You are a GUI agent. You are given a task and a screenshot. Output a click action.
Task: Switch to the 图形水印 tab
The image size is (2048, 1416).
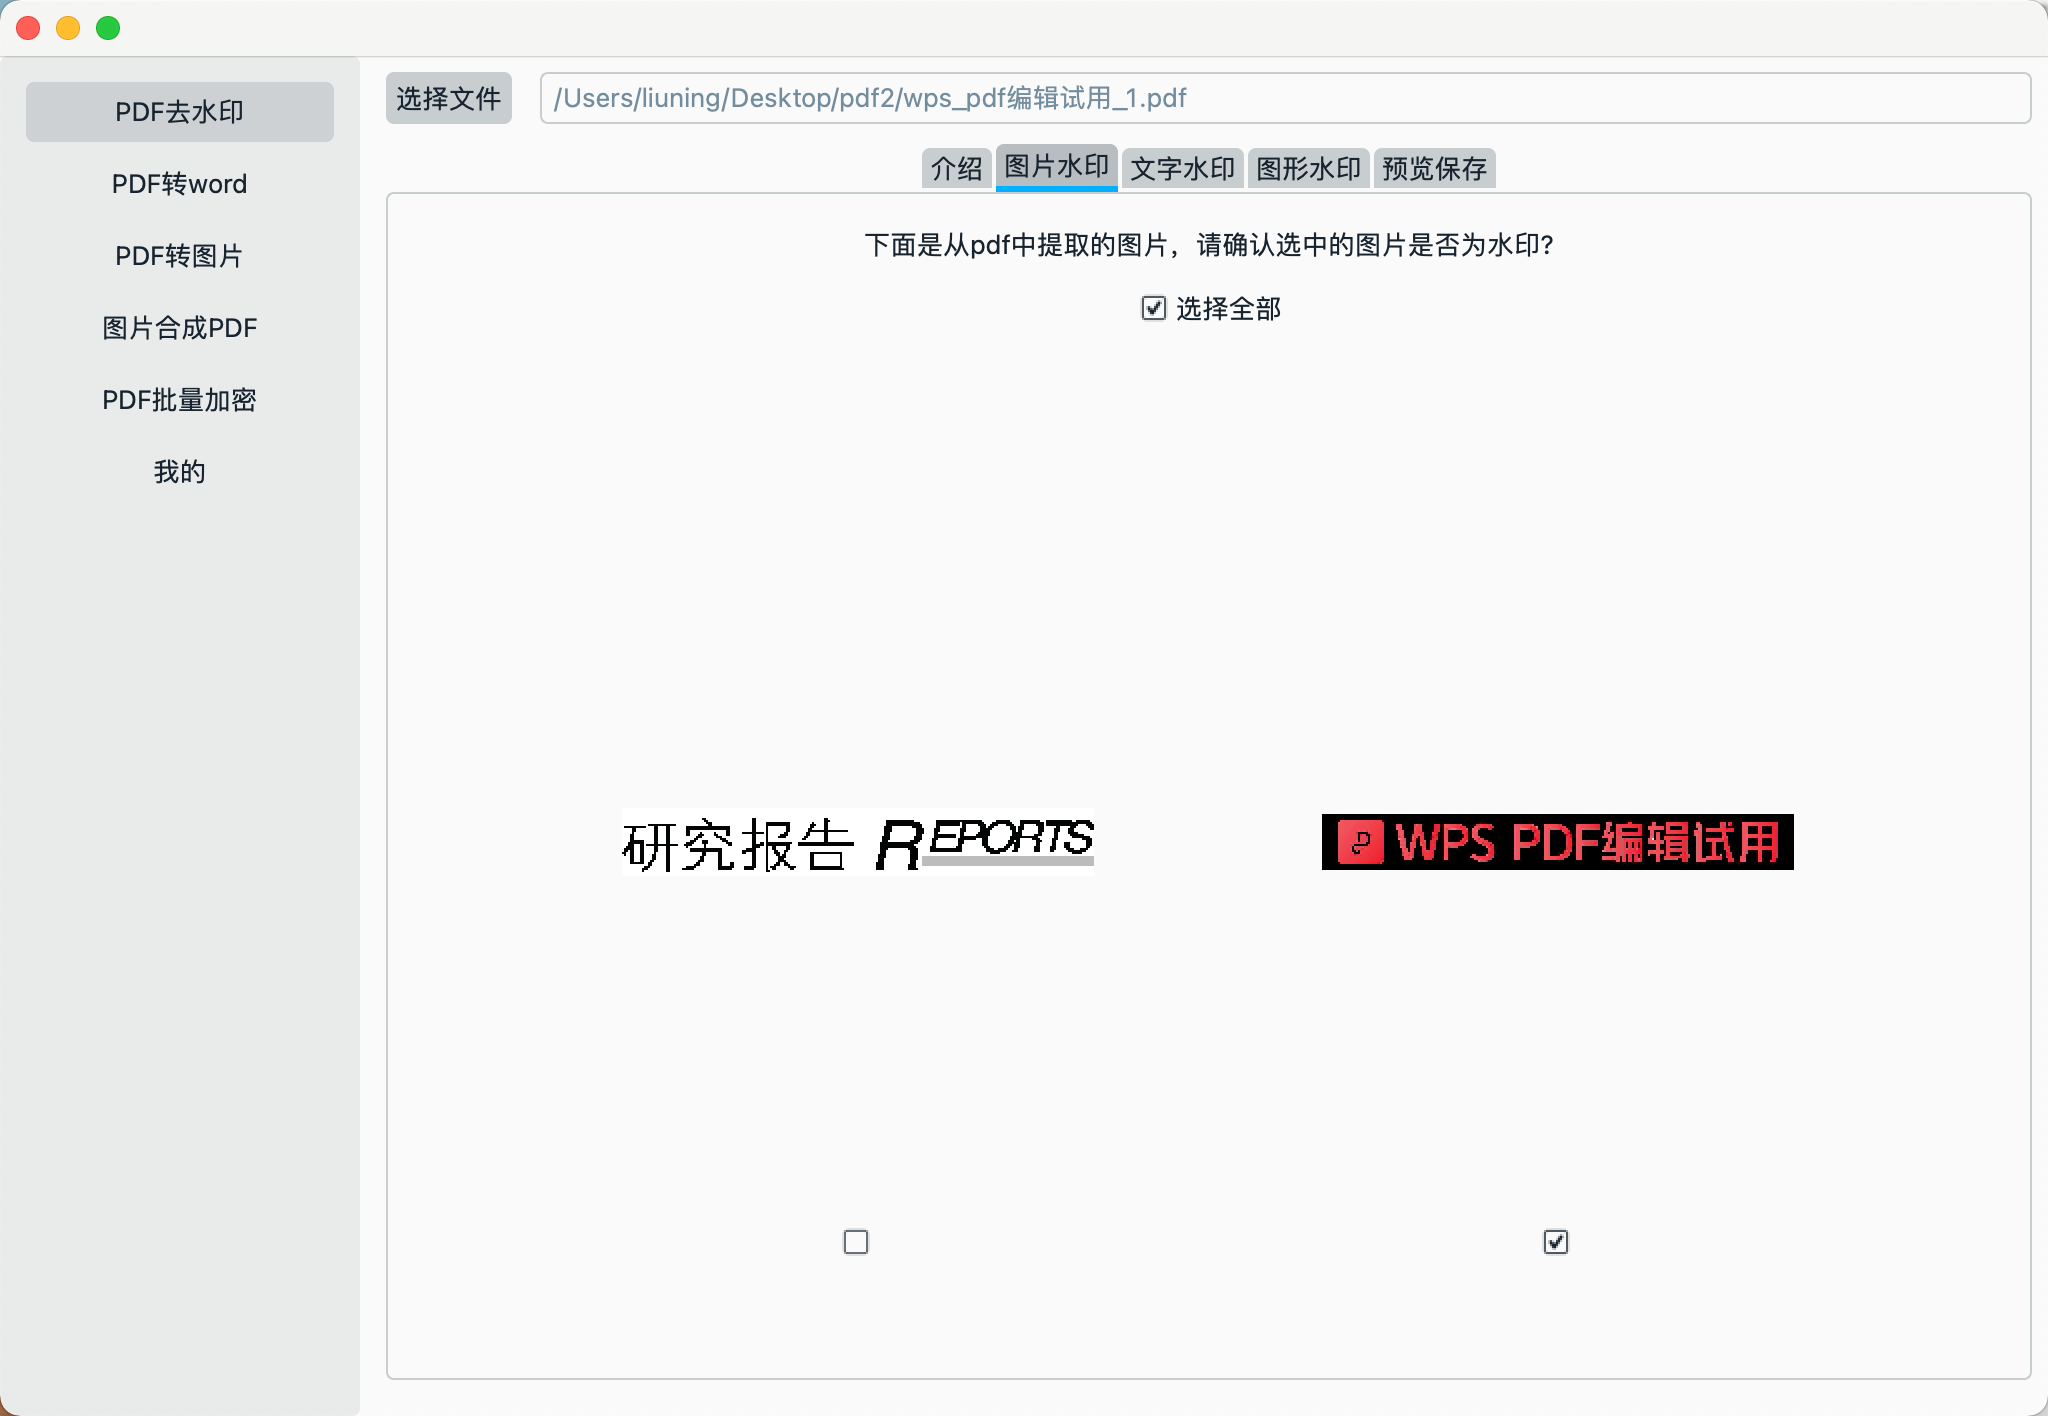(x=1309, y=168)
